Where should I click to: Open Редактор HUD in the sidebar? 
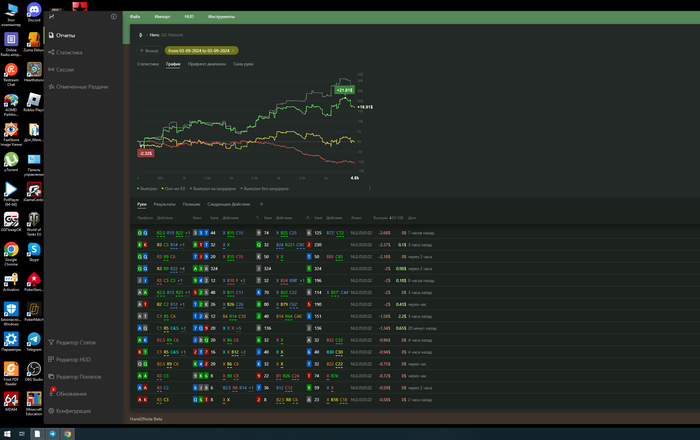[74, 359]
